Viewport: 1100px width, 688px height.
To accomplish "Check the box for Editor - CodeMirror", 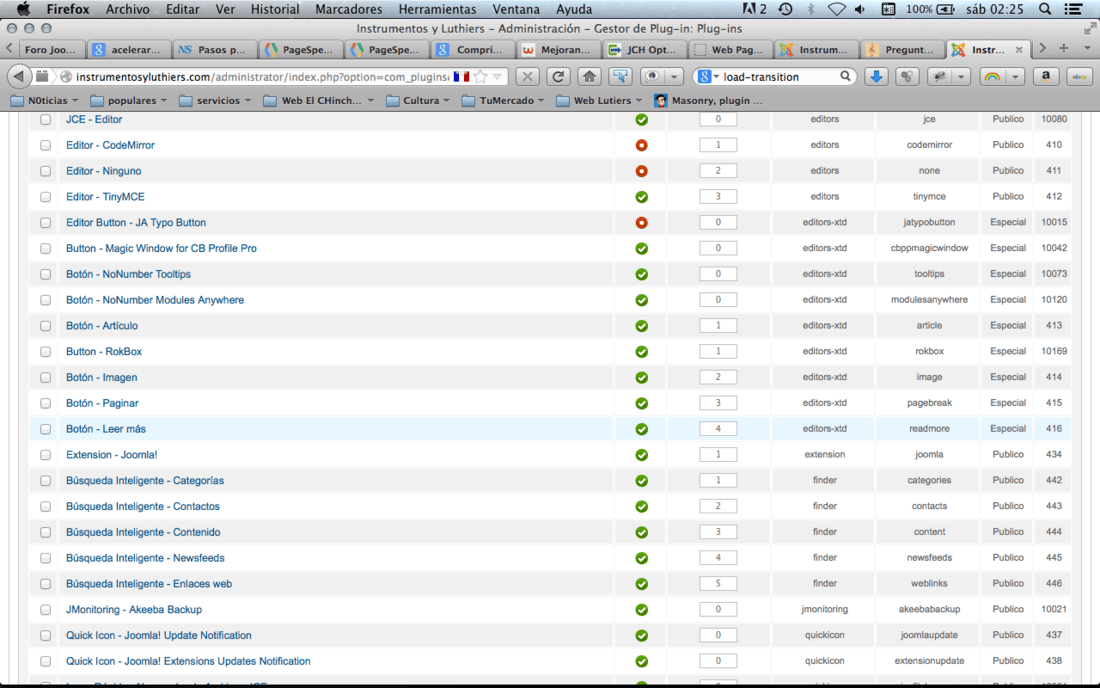I will point(46,145).
